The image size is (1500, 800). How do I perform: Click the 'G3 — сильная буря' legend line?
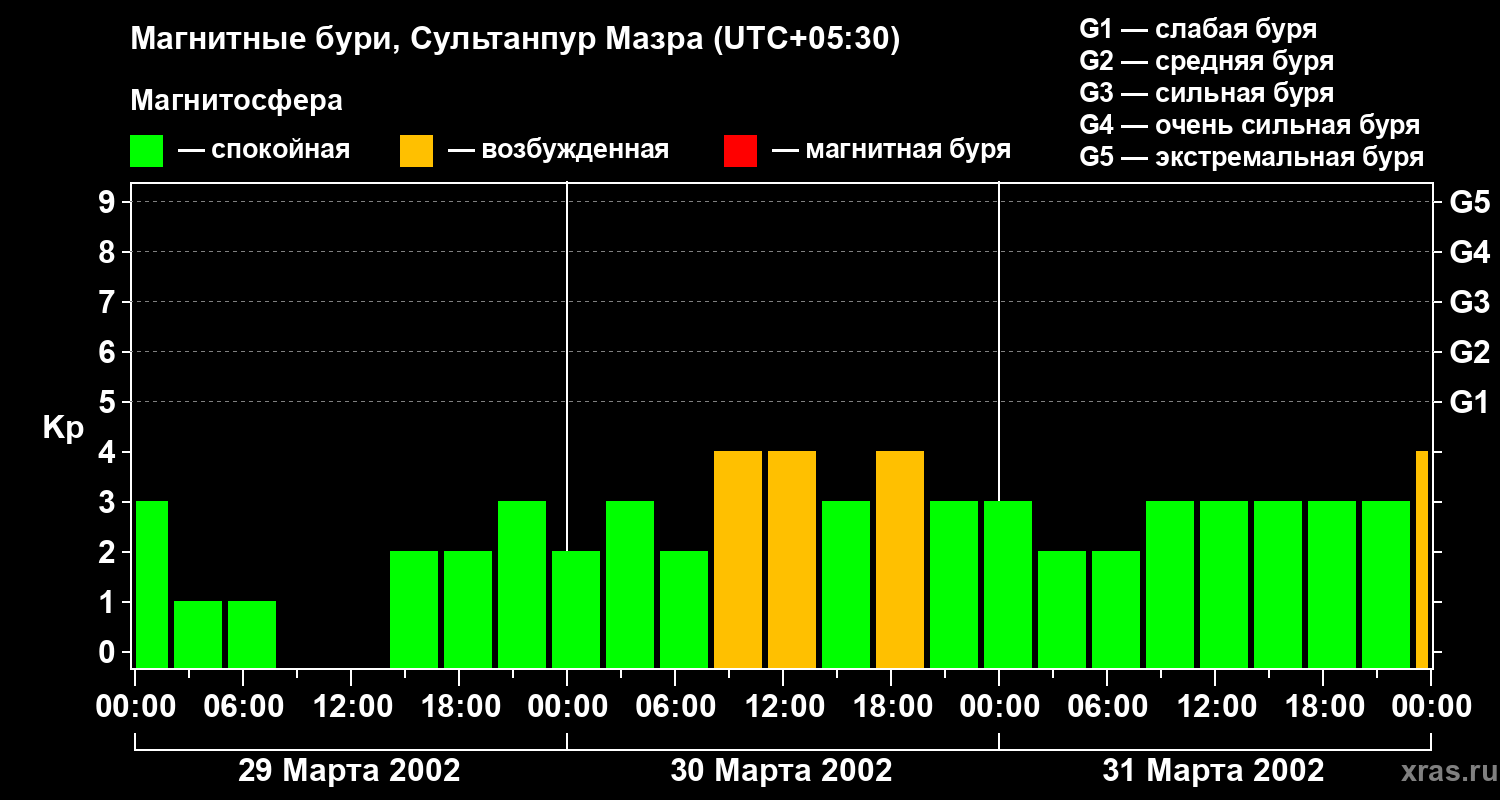tap(1207, 93)
